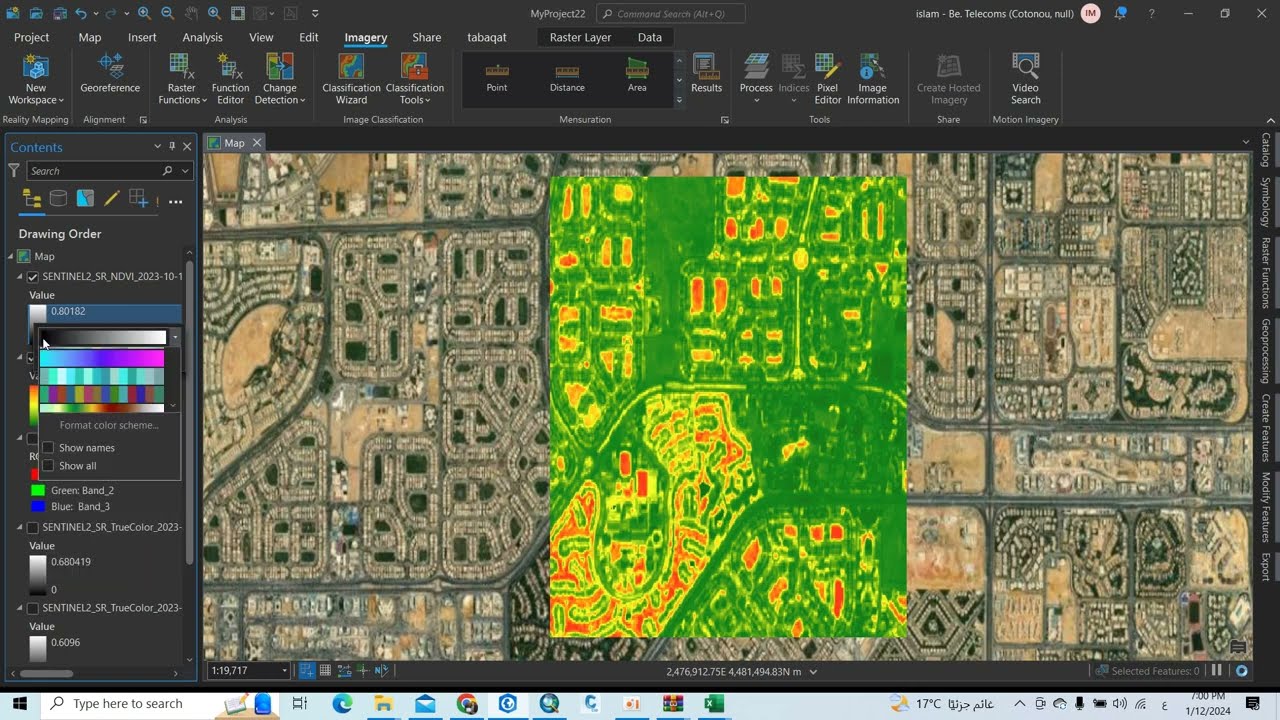Enable Show all checkbox
The width and height of the screenshot is (1280, 720).
[x=48, y=466]
